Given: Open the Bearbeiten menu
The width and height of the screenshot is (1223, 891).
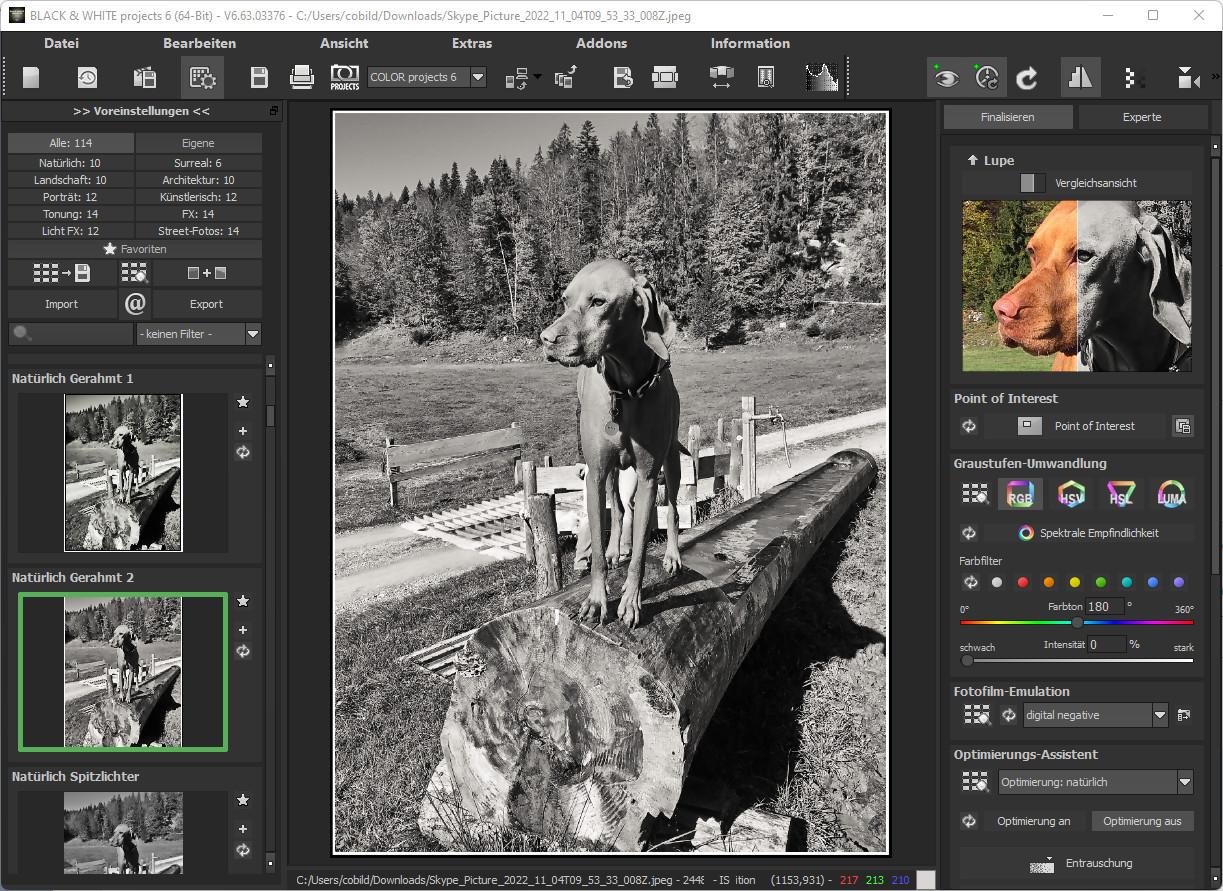Looking at the screenshot, I should 200,43.
